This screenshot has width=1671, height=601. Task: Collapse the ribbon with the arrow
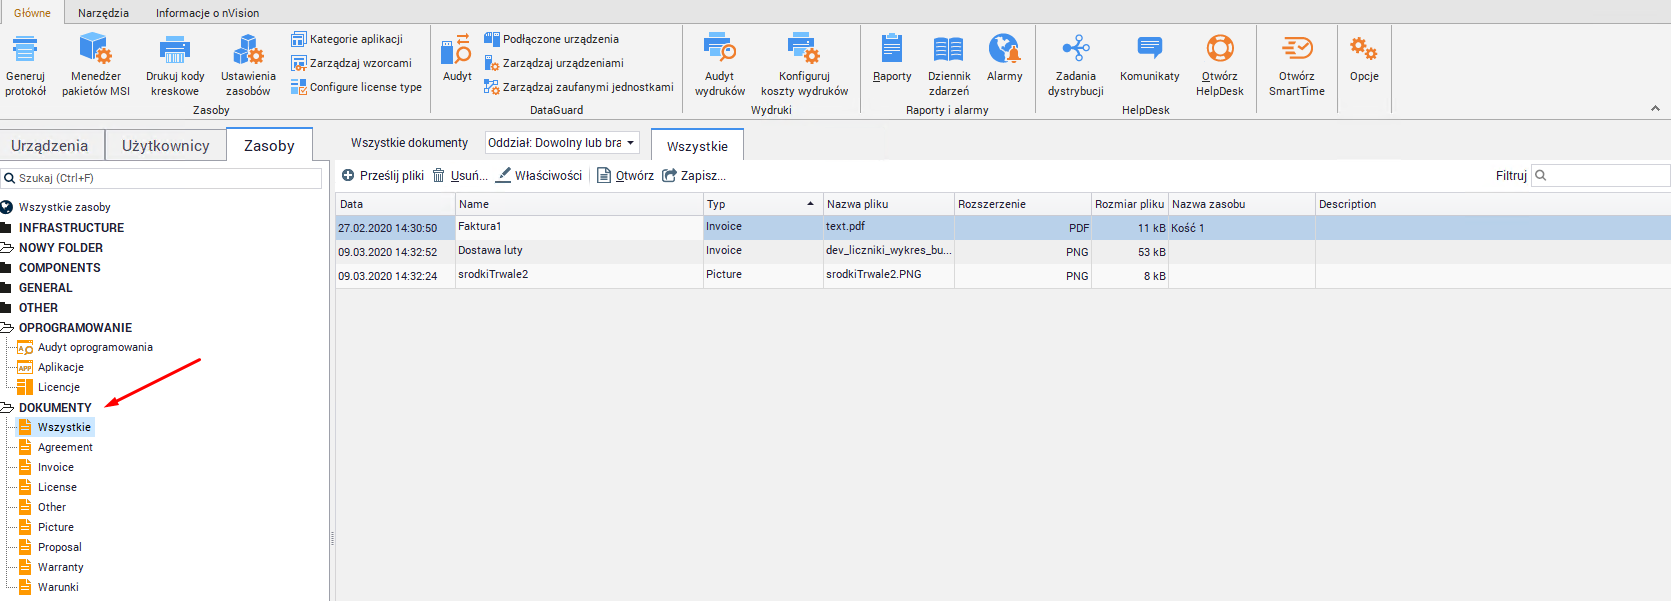click(x=1655, y=108)
